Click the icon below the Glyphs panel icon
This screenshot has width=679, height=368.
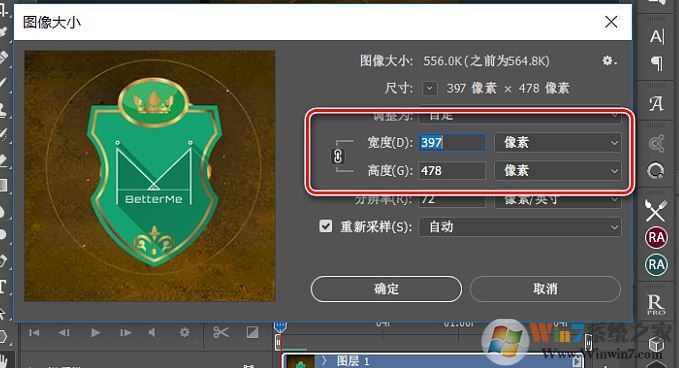656,144
